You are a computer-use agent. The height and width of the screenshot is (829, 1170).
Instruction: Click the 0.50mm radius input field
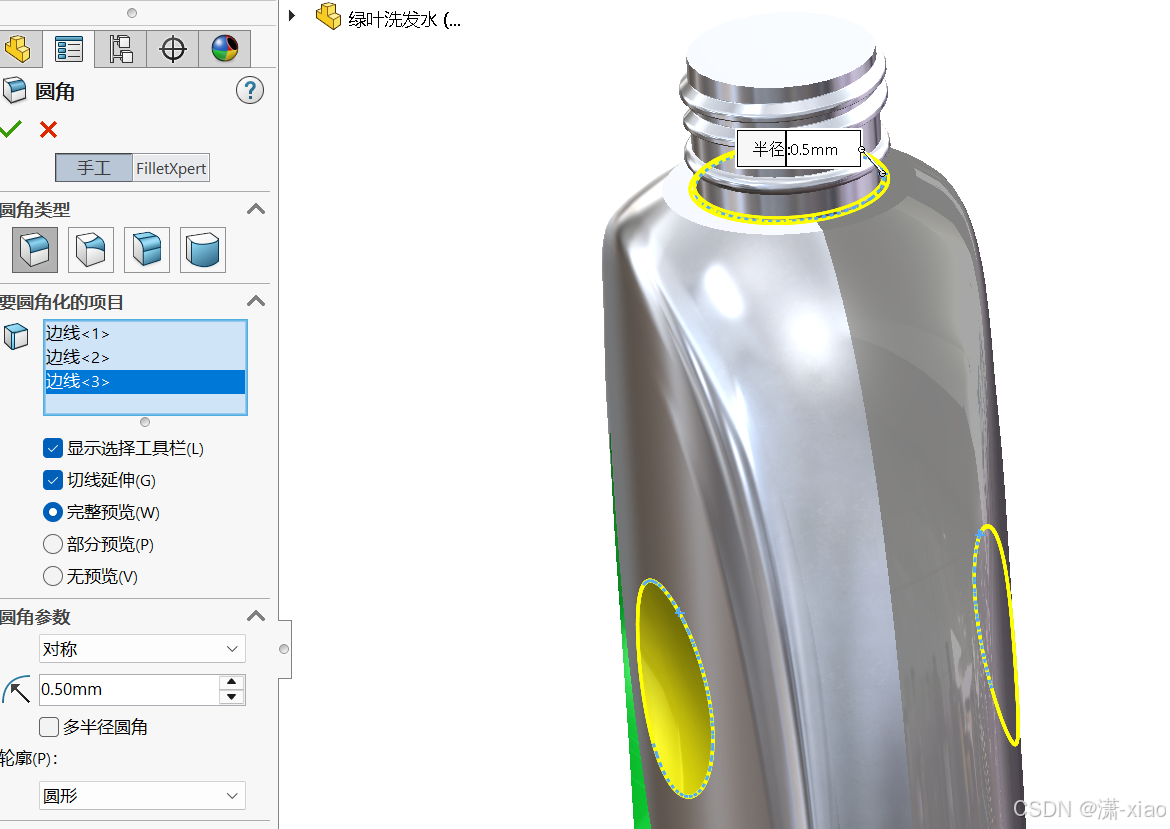[x=129, y=689]
